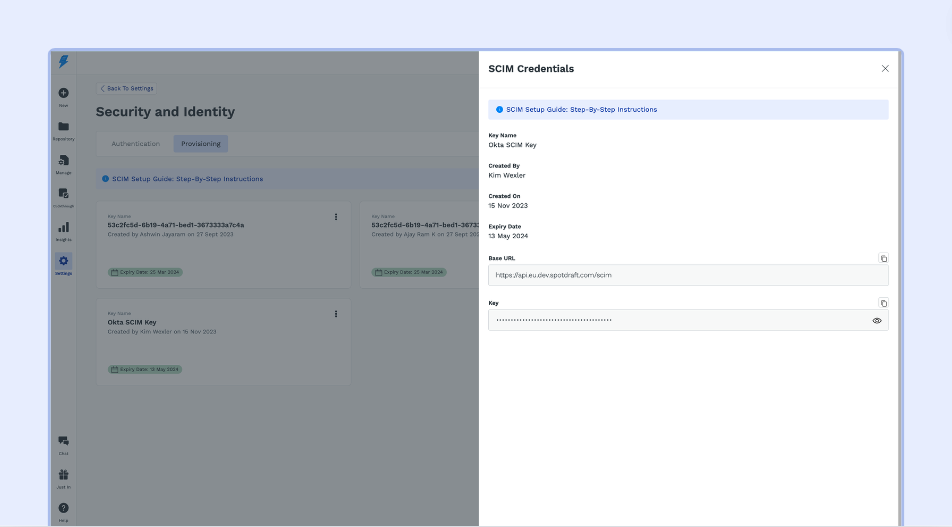Copy the SCIM Key value
This screenshot has width=952, height=527.
coord(883,303)
